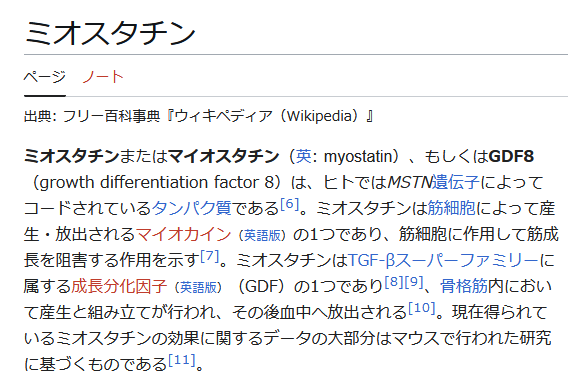Click the 出典 Wikipedia tagline text
The width and height of the screenshot is (568, 385).
[199, 116]
